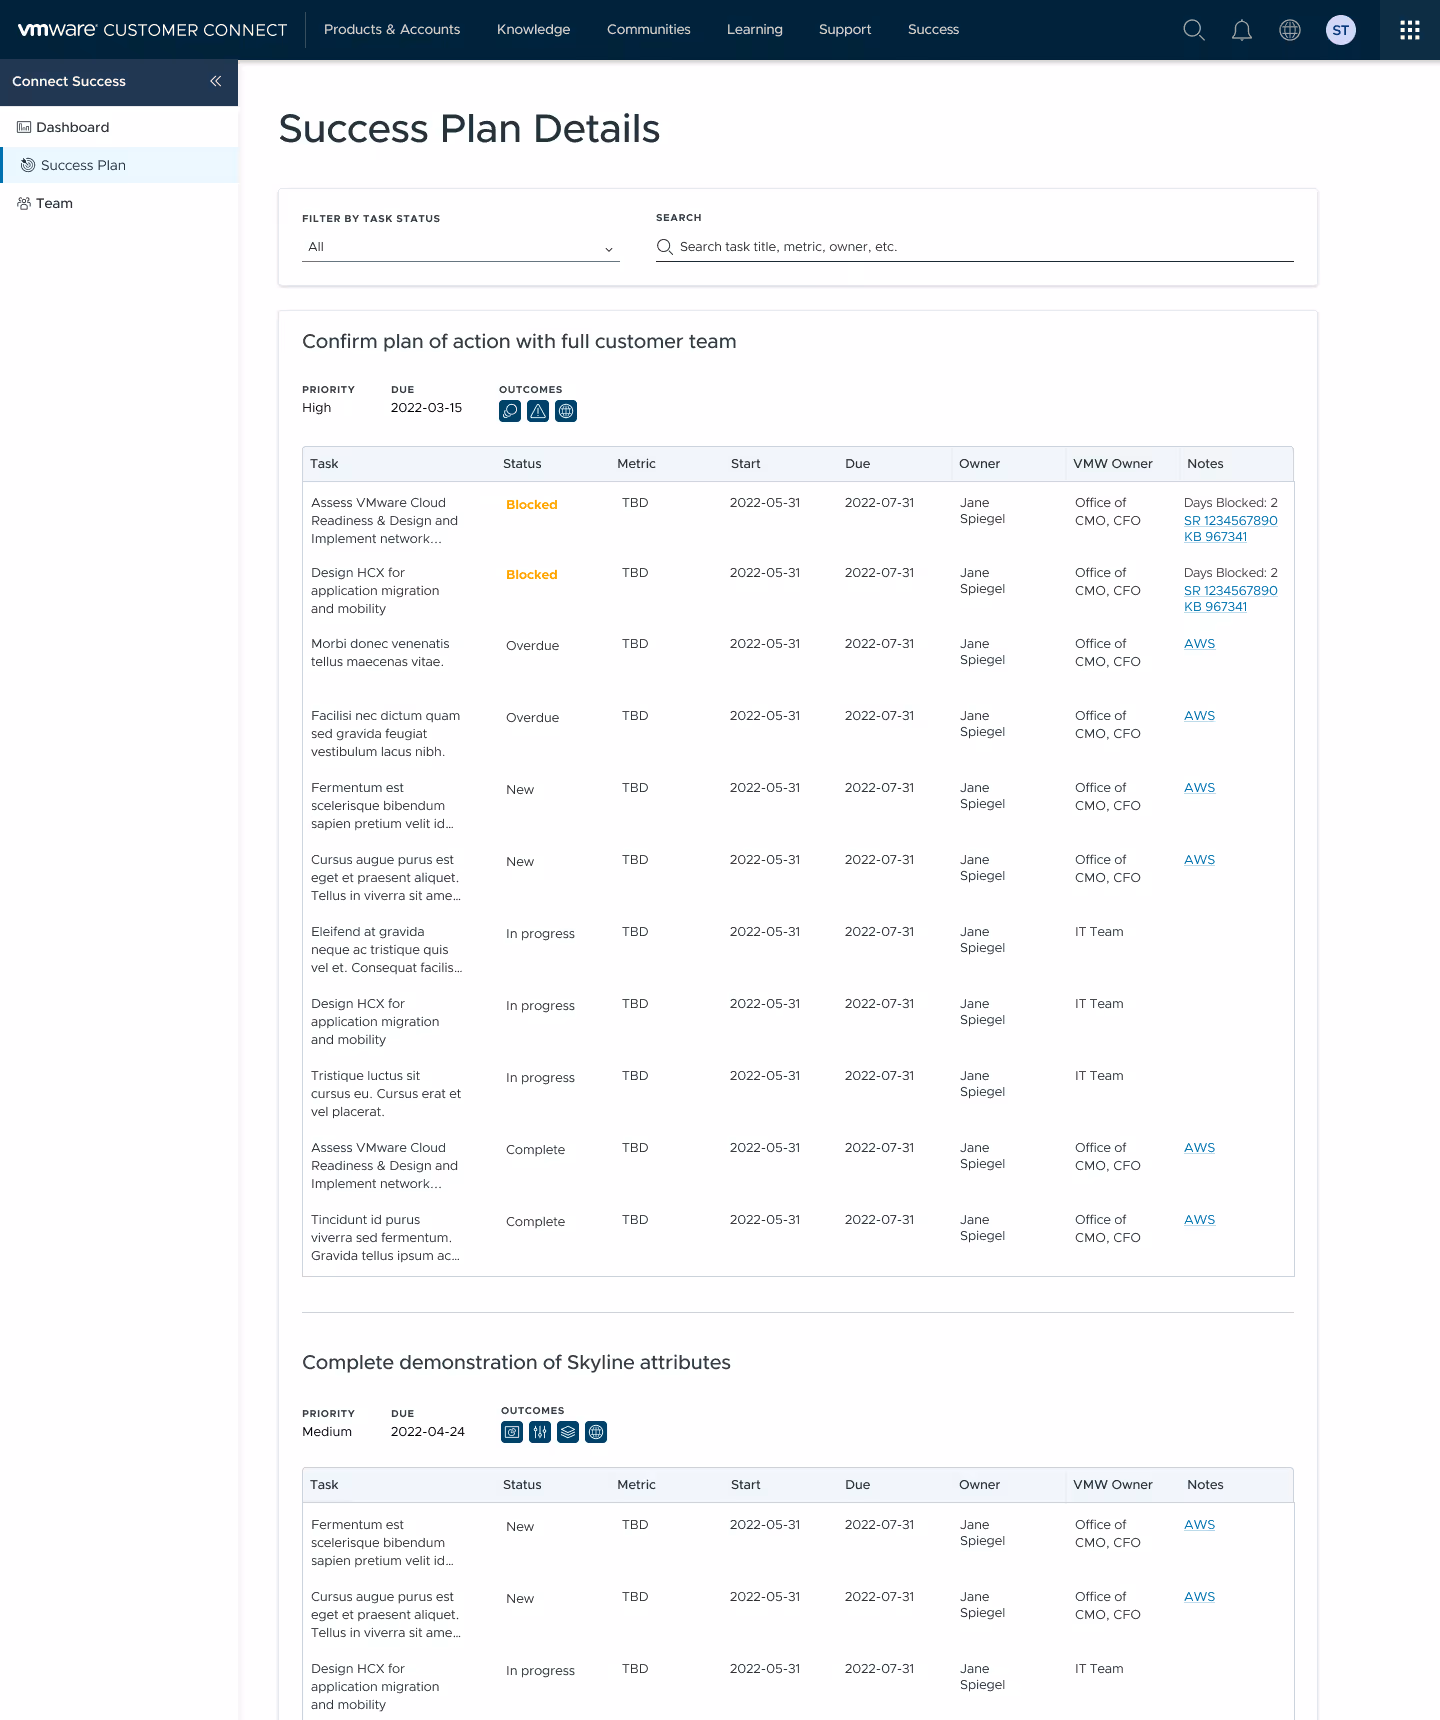
Task: Open Filter by Task Status dropdown
Action: pos(460,247)
